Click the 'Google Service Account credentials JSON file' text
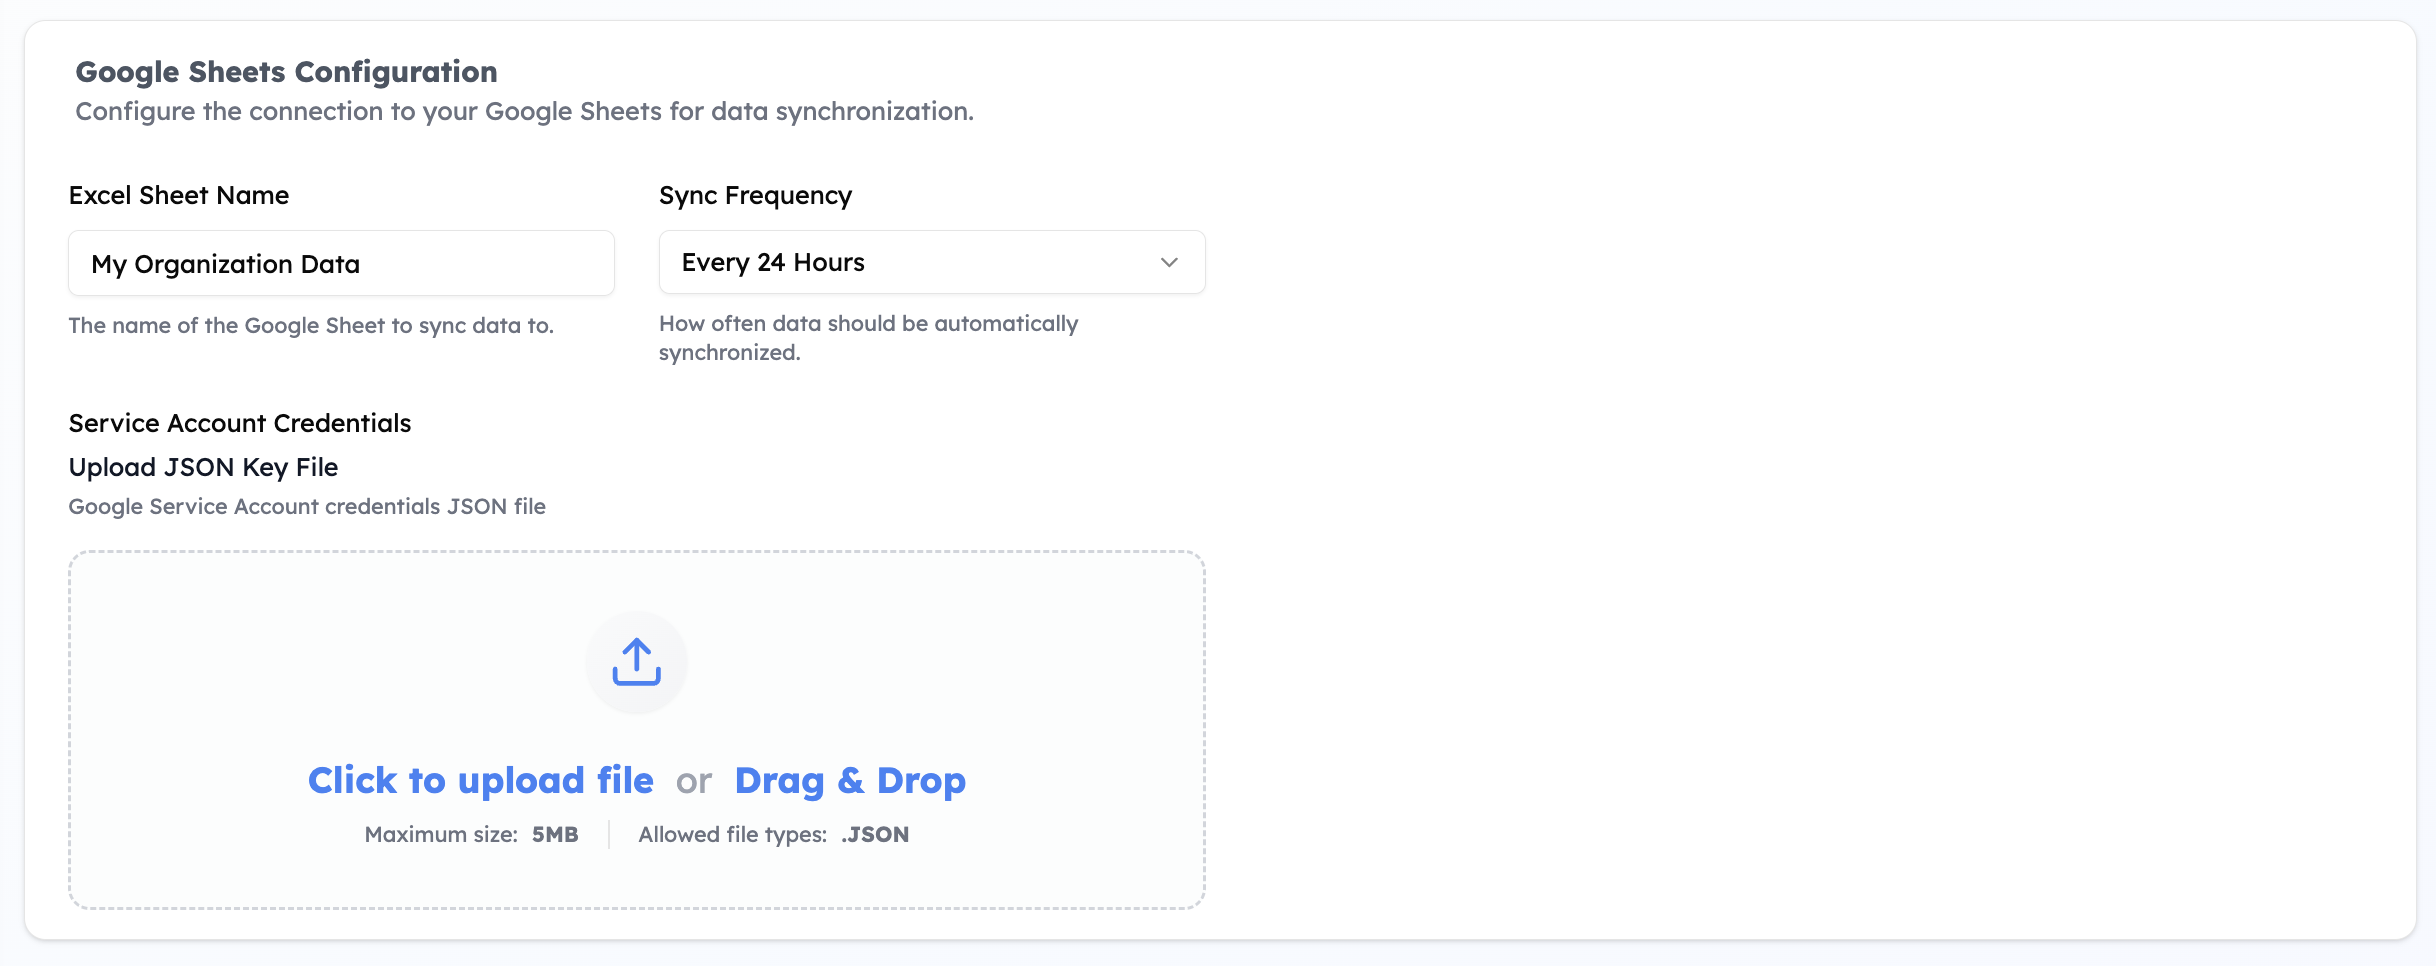2436x966 pixels. coord(307,507)
